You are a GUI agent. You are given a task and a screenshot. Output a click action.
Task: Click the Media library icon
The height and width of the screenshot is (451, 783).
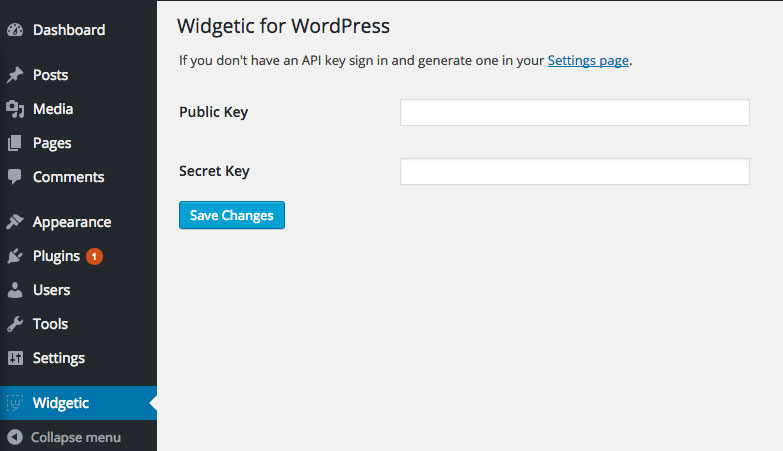point(15,109)
